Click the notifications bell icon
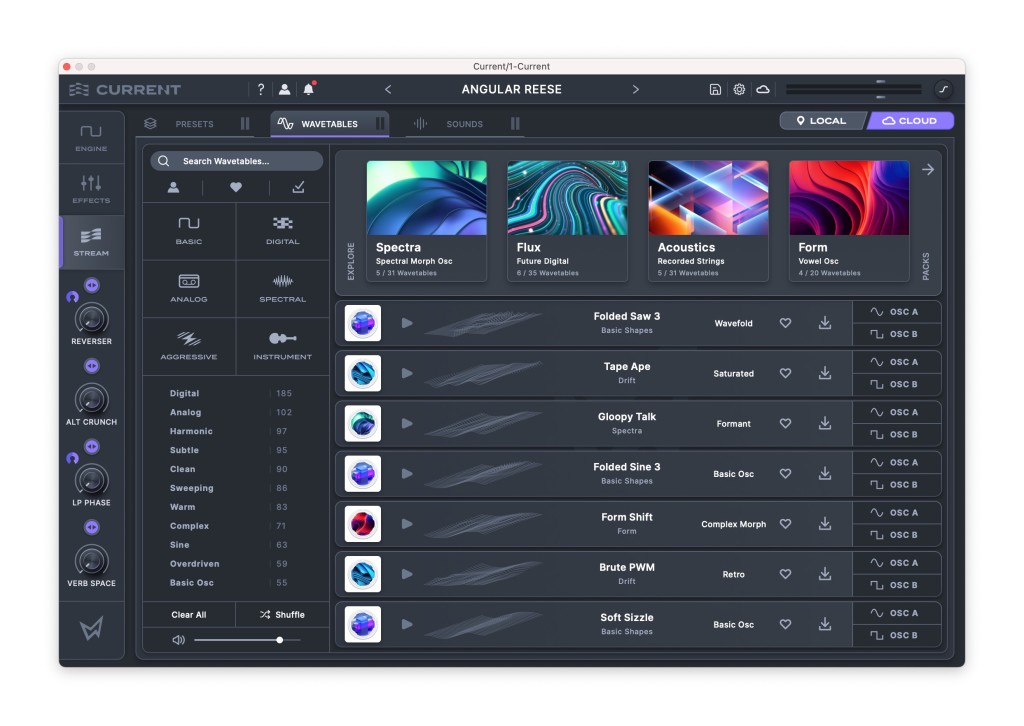This screenshot has width=1024, height=726. click(308, 89)
